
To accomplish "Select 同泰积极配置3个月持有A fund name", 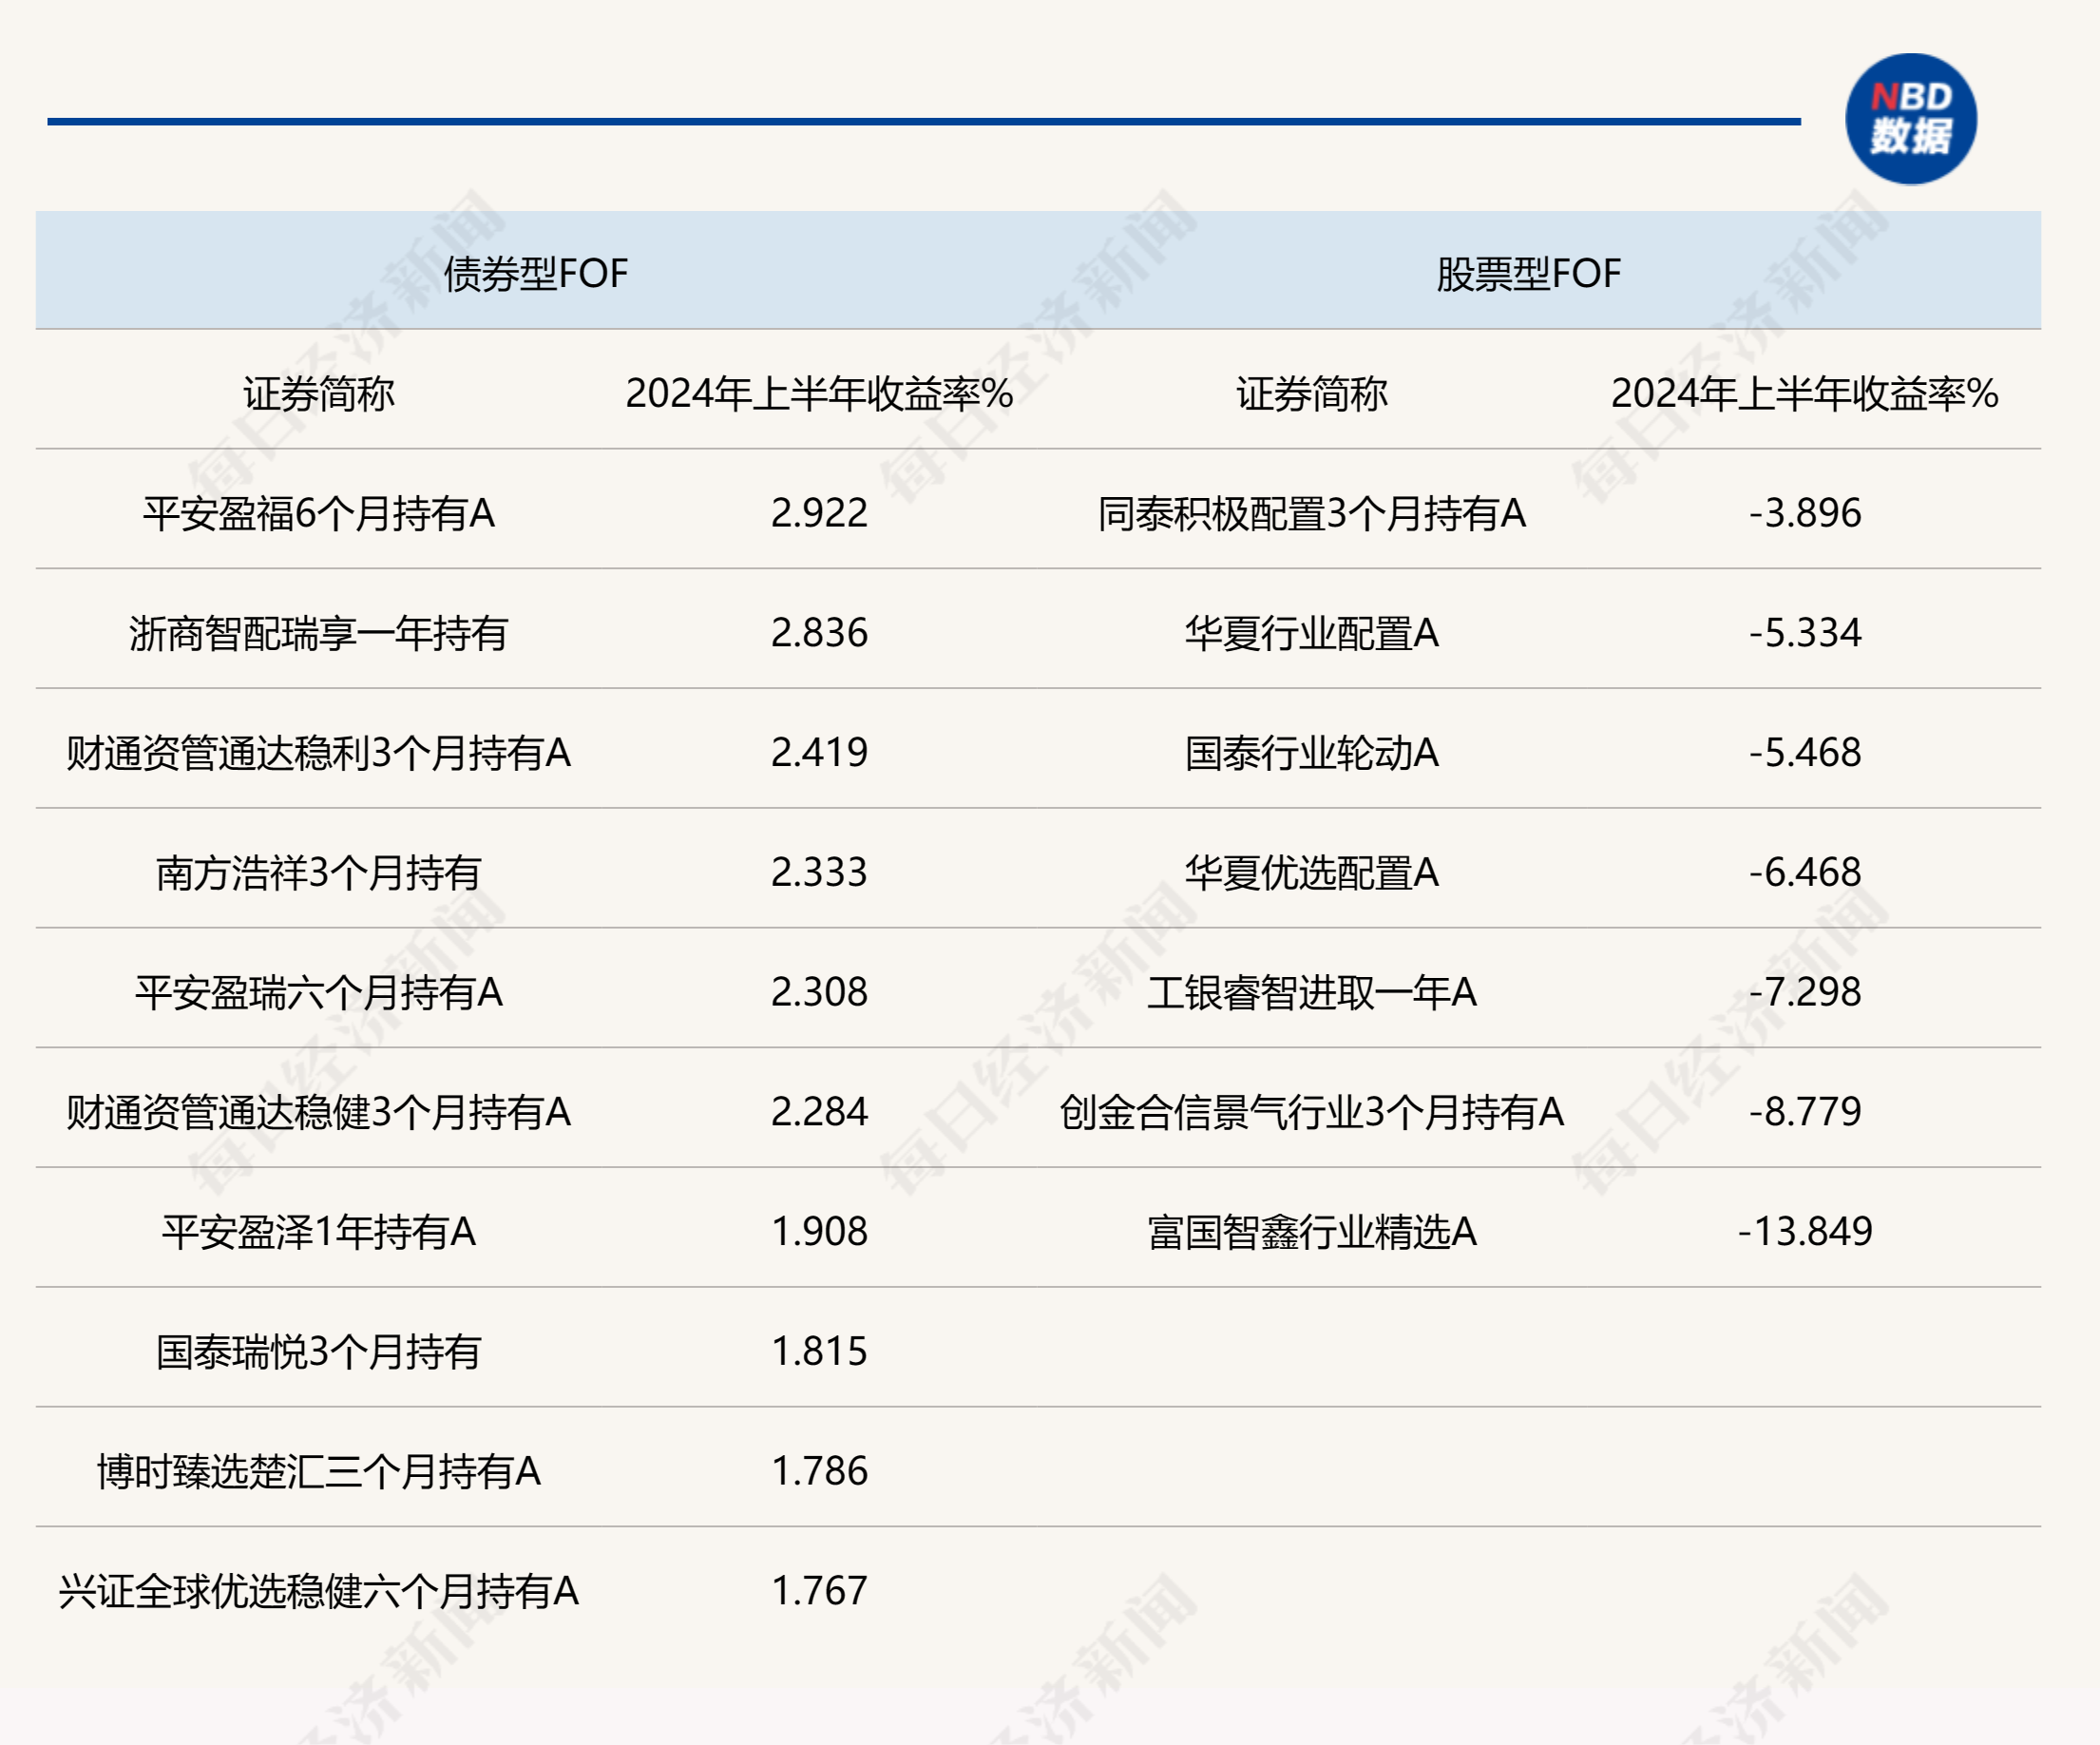I will pos(1311,513).
